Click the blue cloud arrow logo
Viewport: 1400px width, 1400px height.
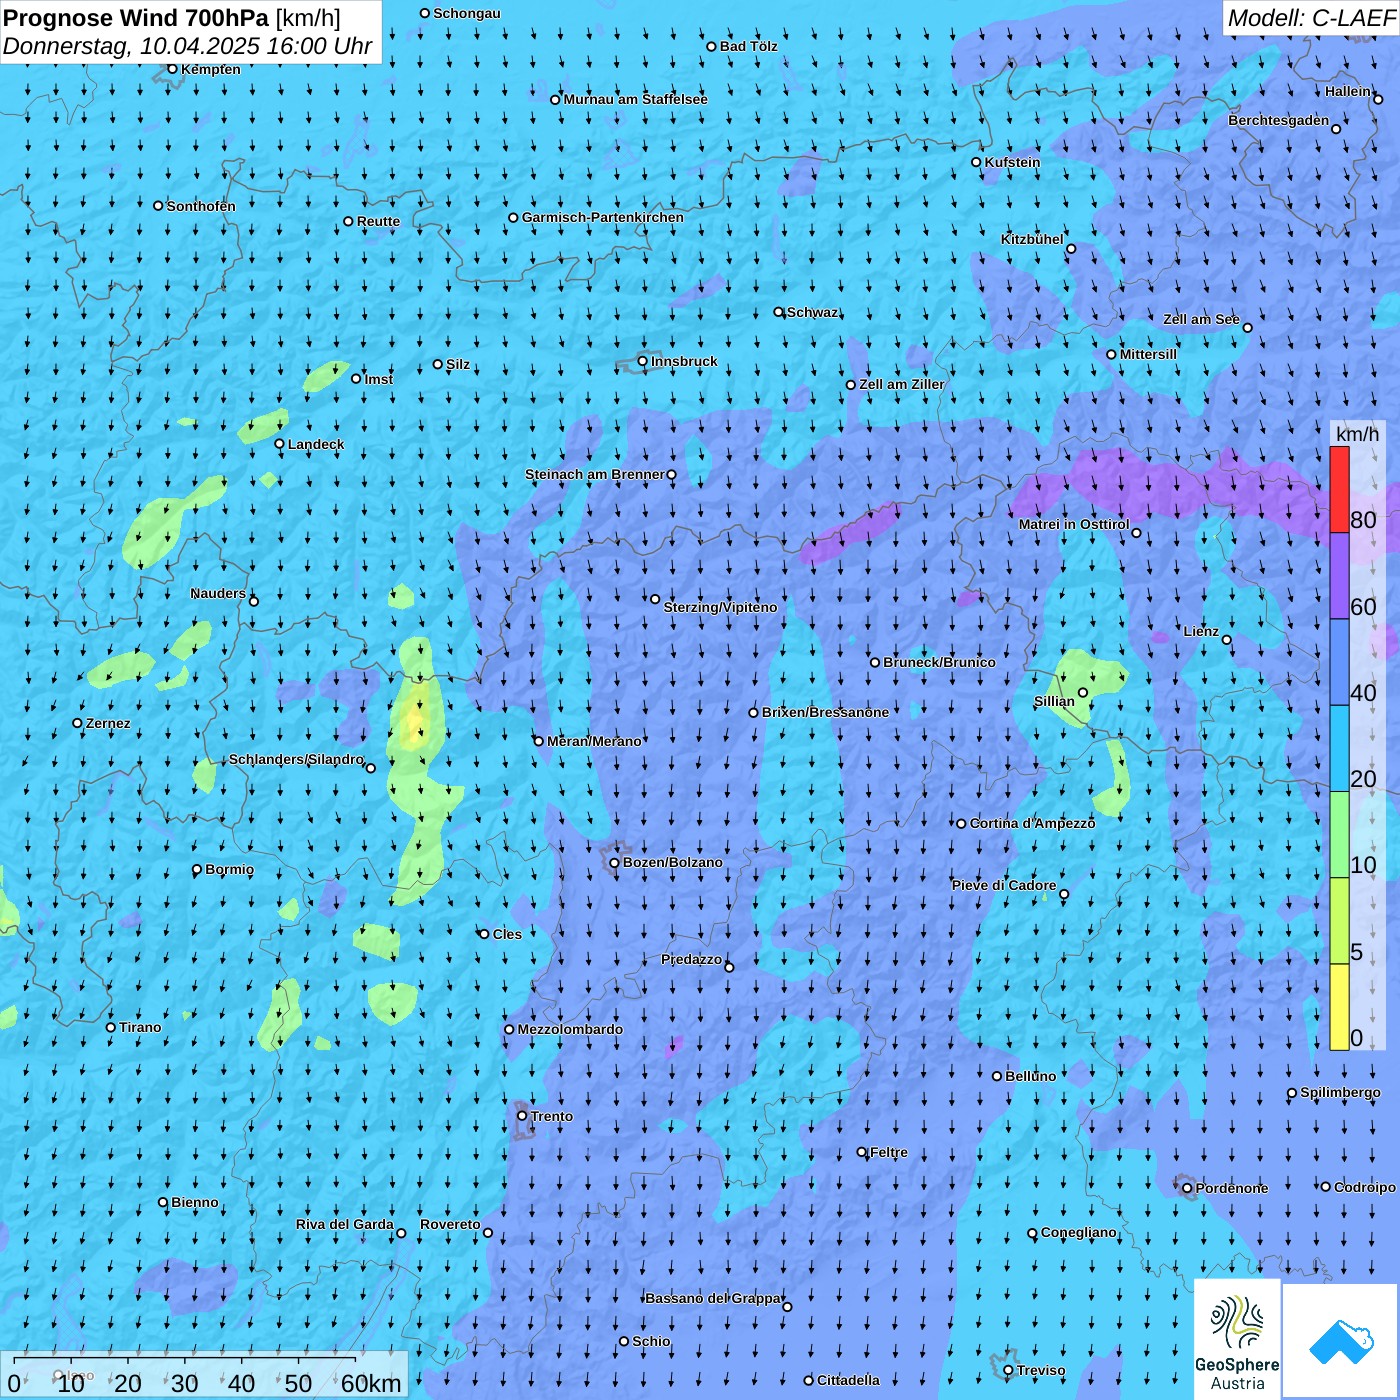(x=1341, y=1341)
